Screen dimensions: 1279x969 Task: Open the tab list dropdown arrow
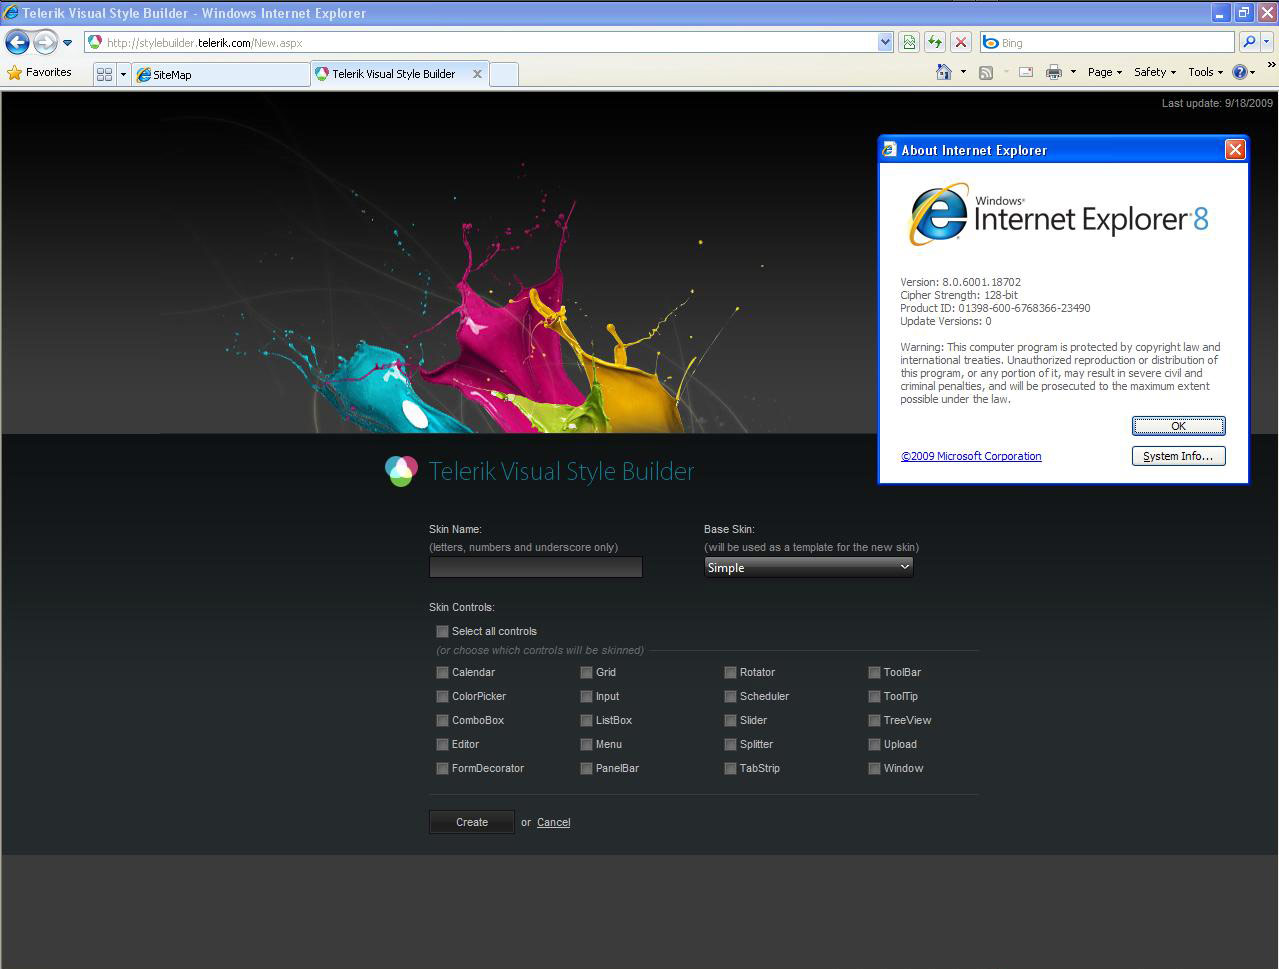123,74
